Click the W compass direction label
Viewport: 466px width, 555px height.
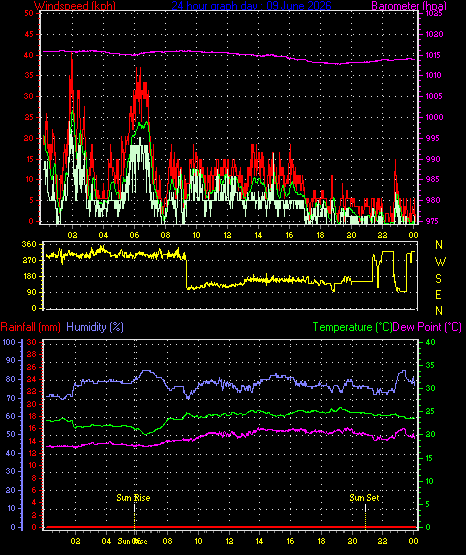click(x=440, y=262)
